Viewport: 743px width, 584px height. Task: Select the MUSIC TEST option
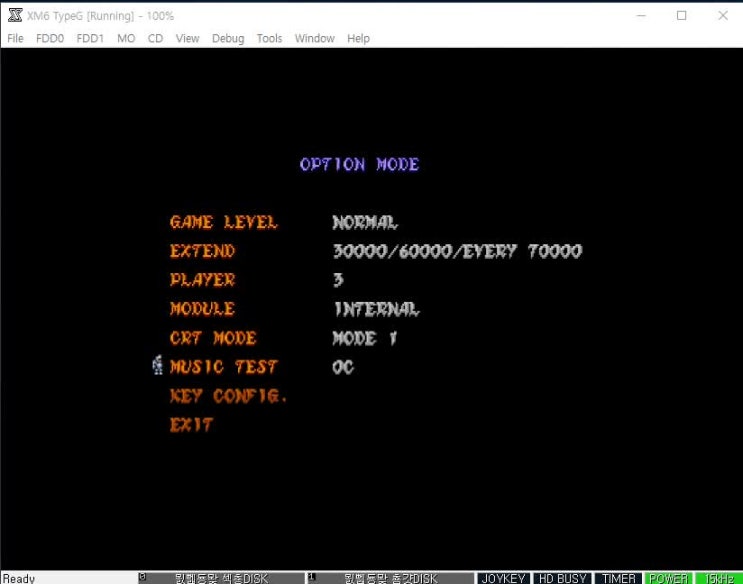pos(224,367)
